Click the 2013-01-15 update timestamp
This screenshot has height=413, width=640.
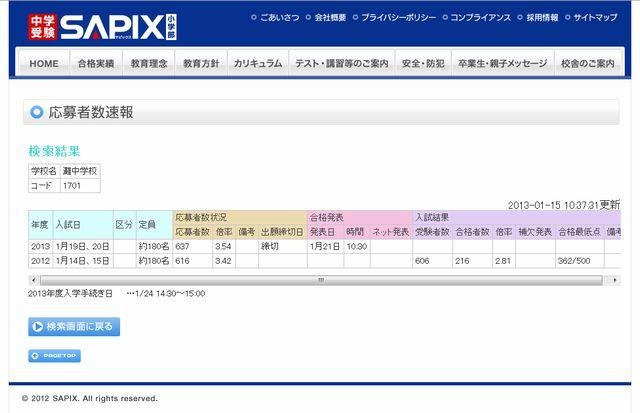[564, 205]
